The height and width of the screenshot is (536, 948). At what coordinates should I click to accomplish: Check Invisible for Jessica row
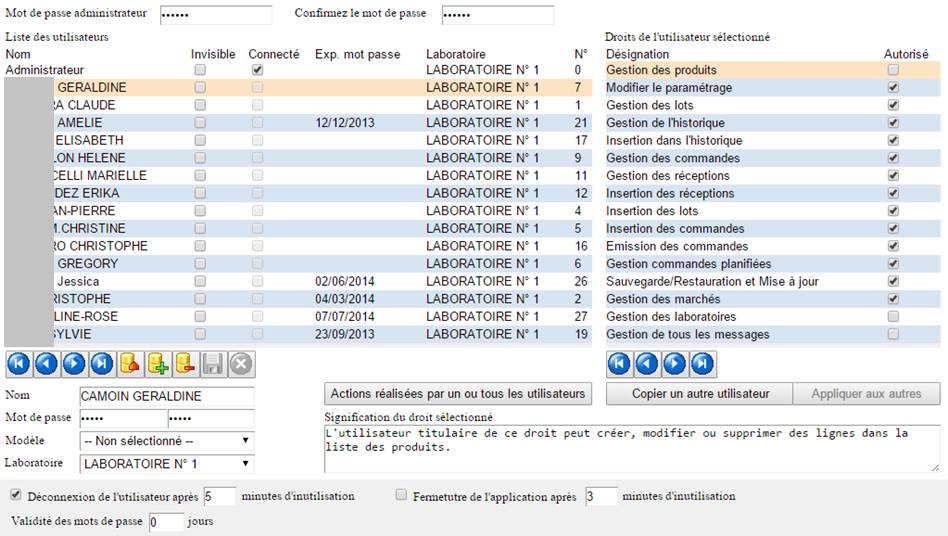[200, 281]
